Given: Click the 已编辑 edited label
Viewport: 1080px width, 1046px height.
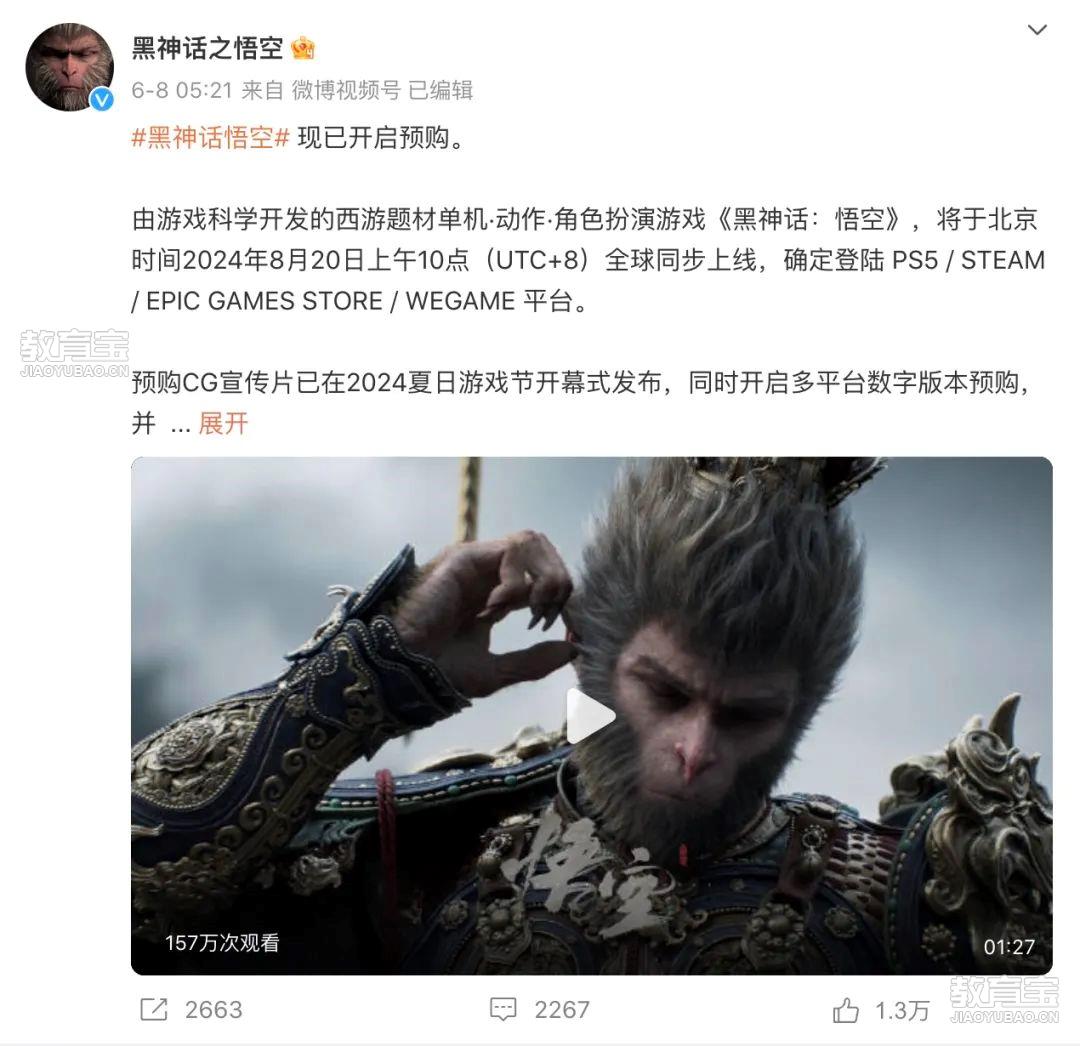Looking at the screenshot, I should pos(441,90).
